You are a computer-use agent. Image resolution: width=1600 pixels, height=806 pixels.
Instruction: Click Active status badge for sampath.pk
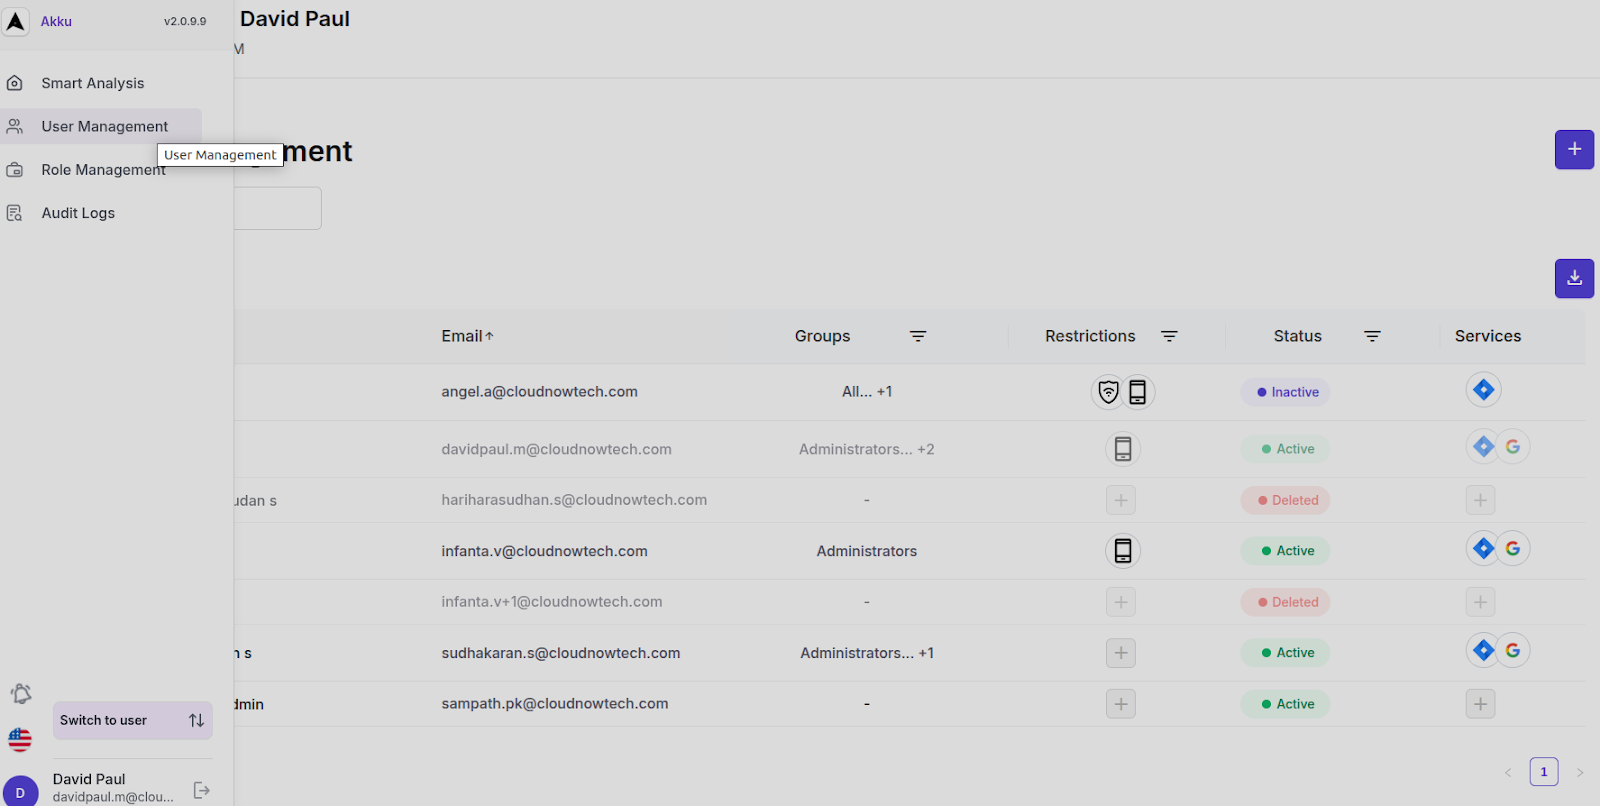[x=1286, y=704]
